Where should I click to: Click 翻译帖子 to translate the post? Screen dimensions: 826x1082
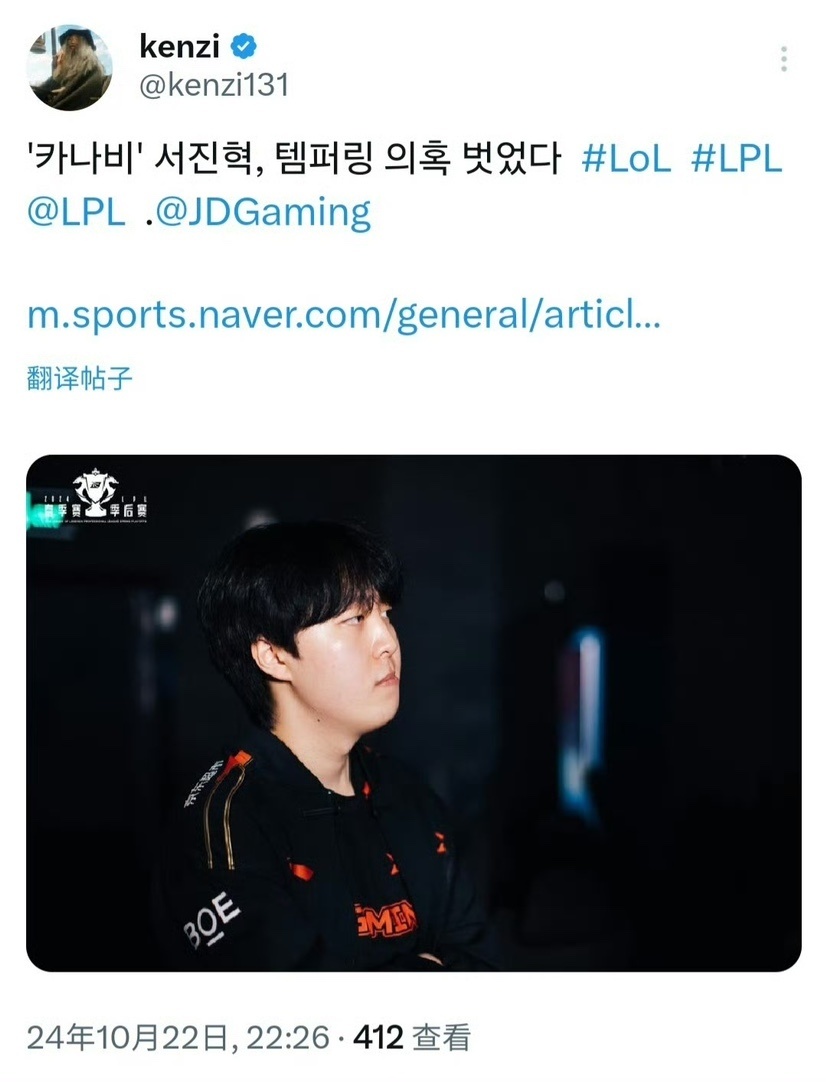[79, 378]
